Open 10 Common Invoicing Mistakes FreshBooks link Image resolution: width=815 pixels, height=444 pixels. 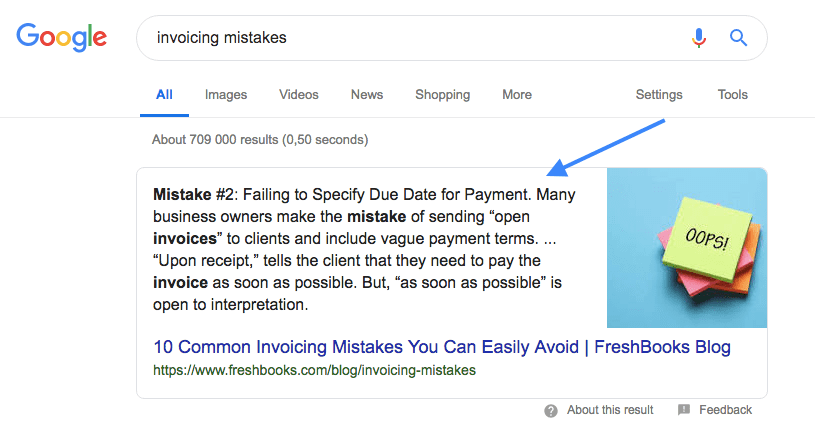pyautogui.click(x=442, y=347)
